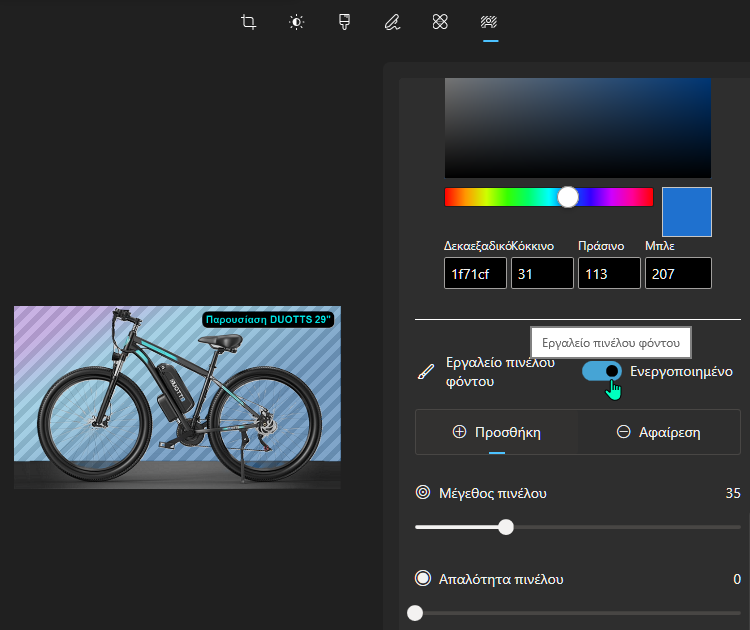Open the Filter tool in the top toolbar
This screenshot has height=630, width=750.
click(x=344, y=22)
